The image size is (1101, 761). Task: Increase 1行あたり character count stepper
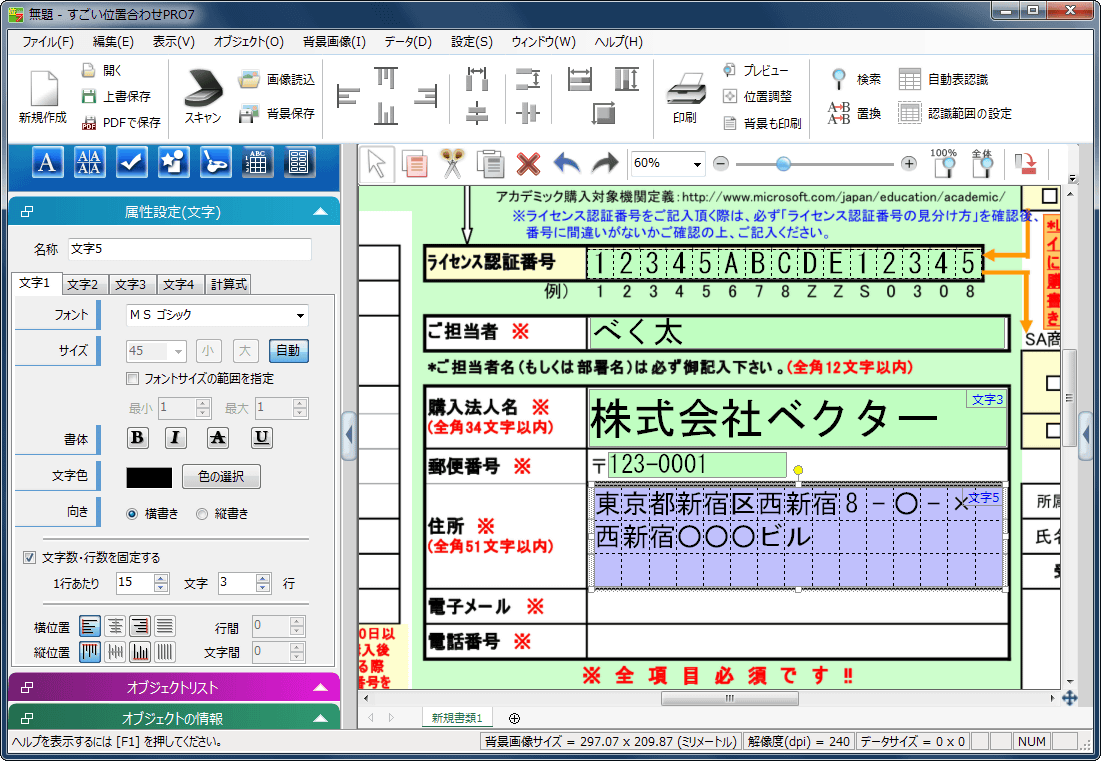tap(161, 578)
